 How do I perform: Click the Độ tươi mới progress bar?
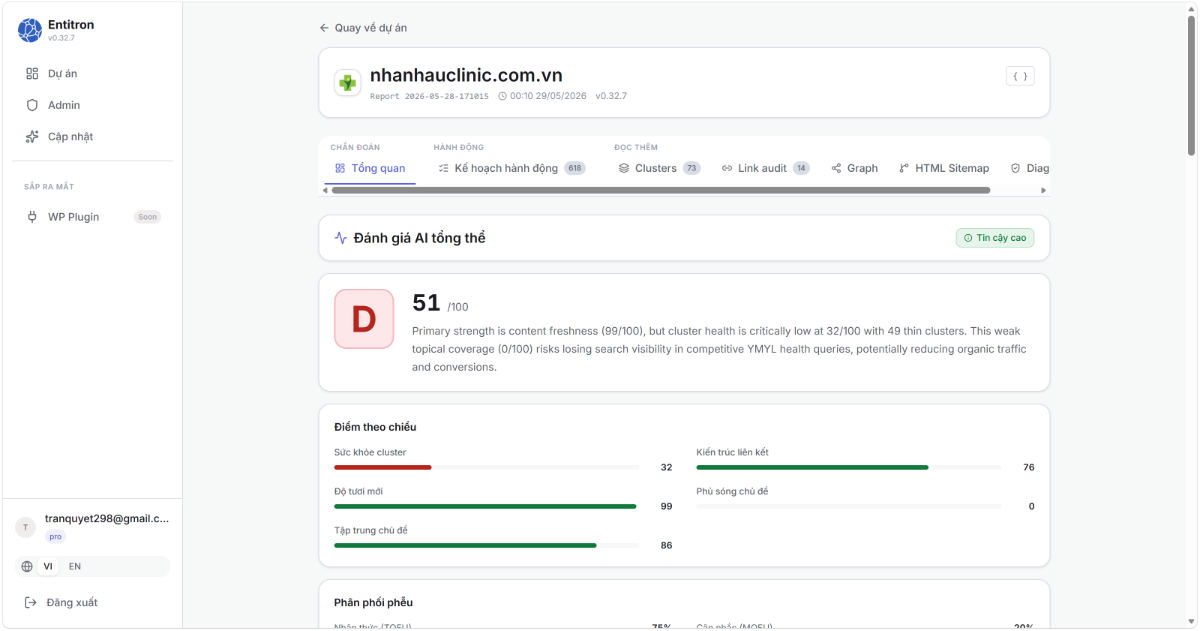click(485, 506)
